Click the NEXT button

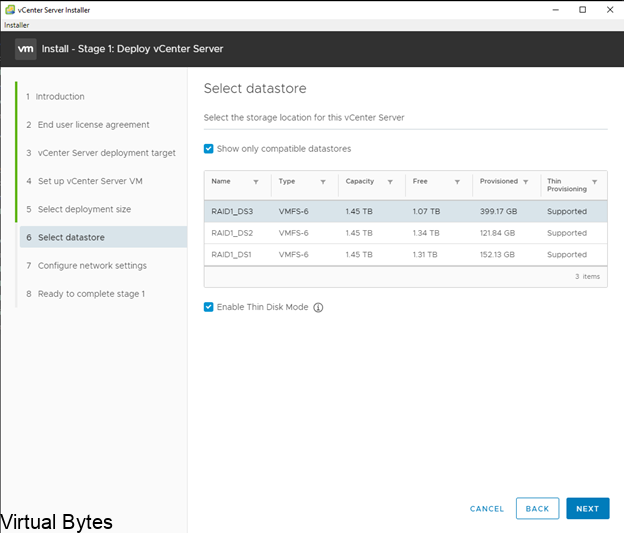(588, 508)
